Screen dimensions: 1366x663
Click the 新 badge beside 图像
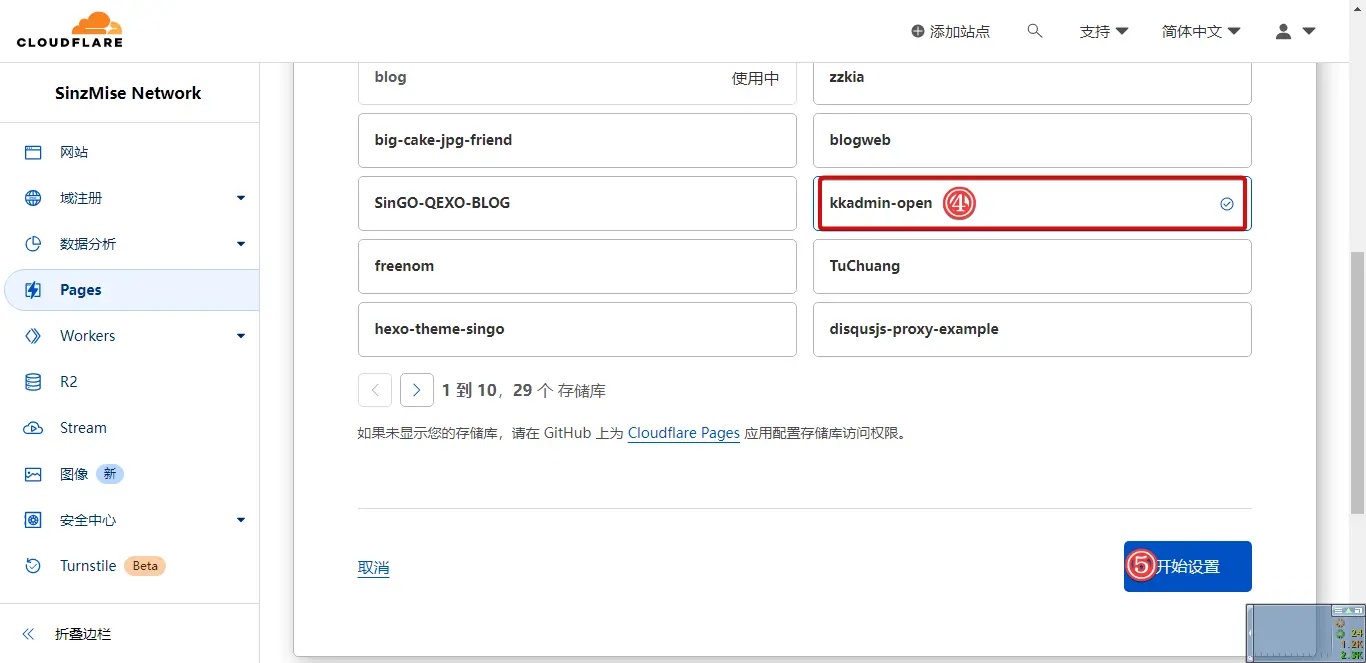point(110,474)
